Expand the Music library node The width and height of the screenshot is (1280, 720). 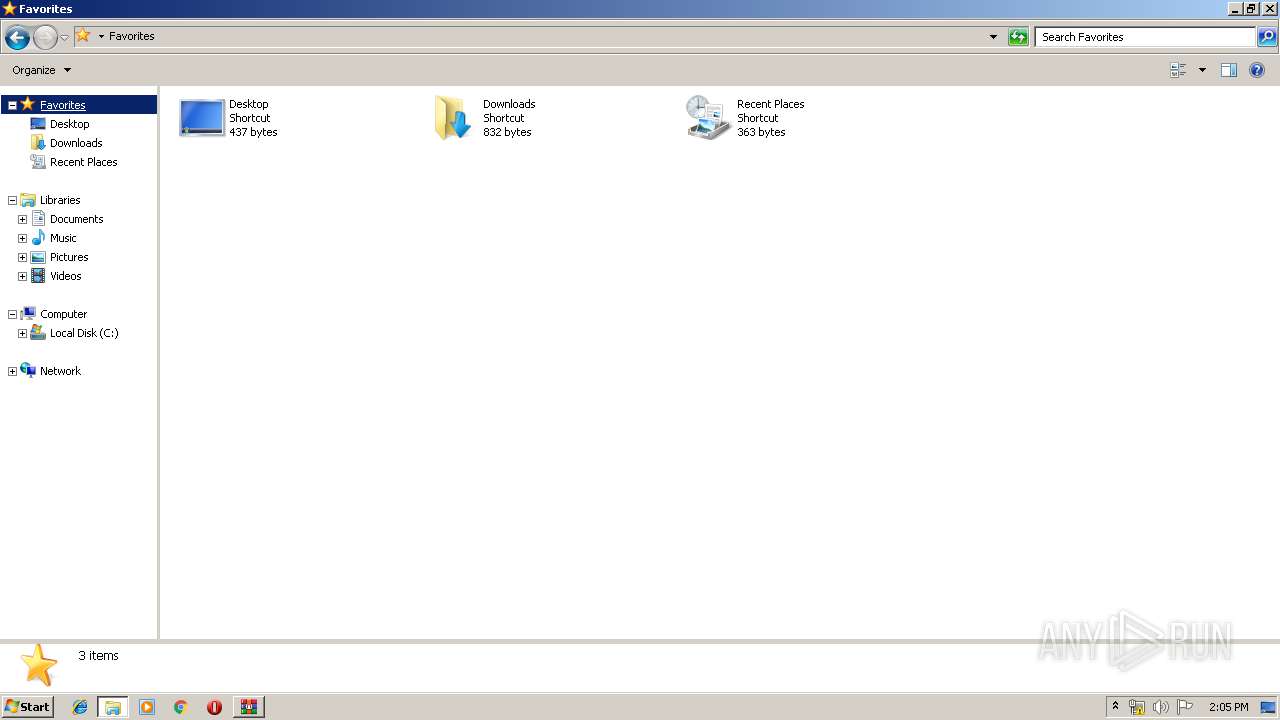22,238
